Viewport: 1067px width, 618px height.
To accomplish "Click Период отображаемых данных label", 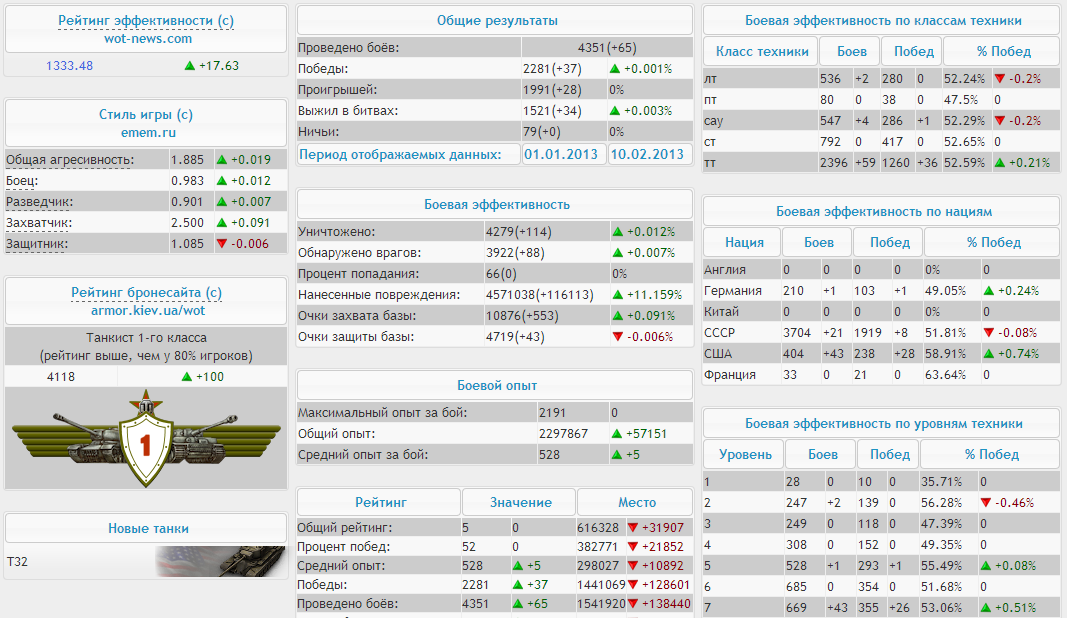I will point(409,155).
